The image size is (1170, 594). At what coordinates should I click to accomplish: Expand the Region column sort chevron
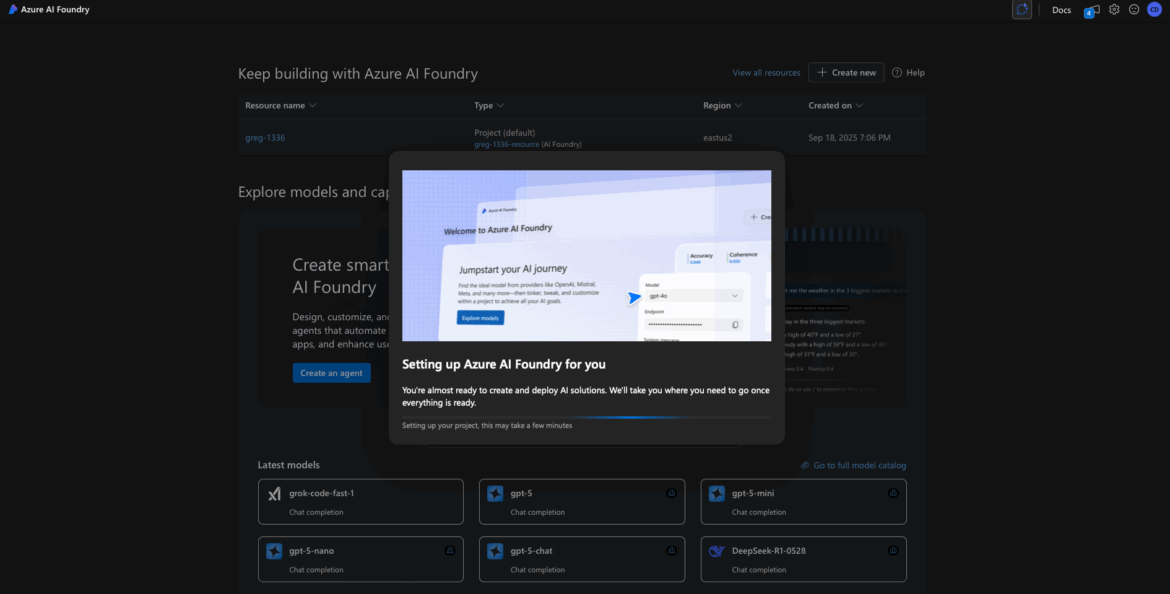[x=738, y=105]
